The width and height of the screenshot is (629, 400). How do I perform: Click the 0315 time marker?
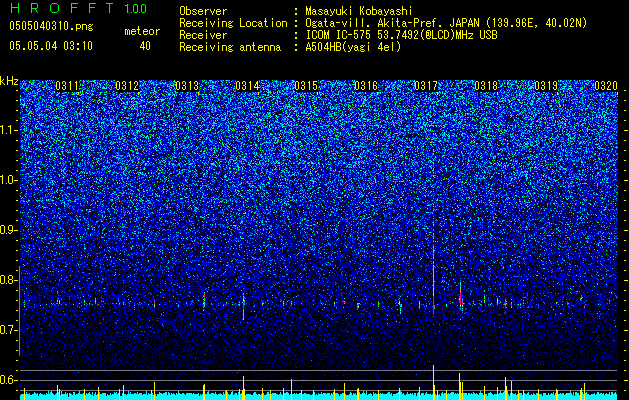(306, 86)
